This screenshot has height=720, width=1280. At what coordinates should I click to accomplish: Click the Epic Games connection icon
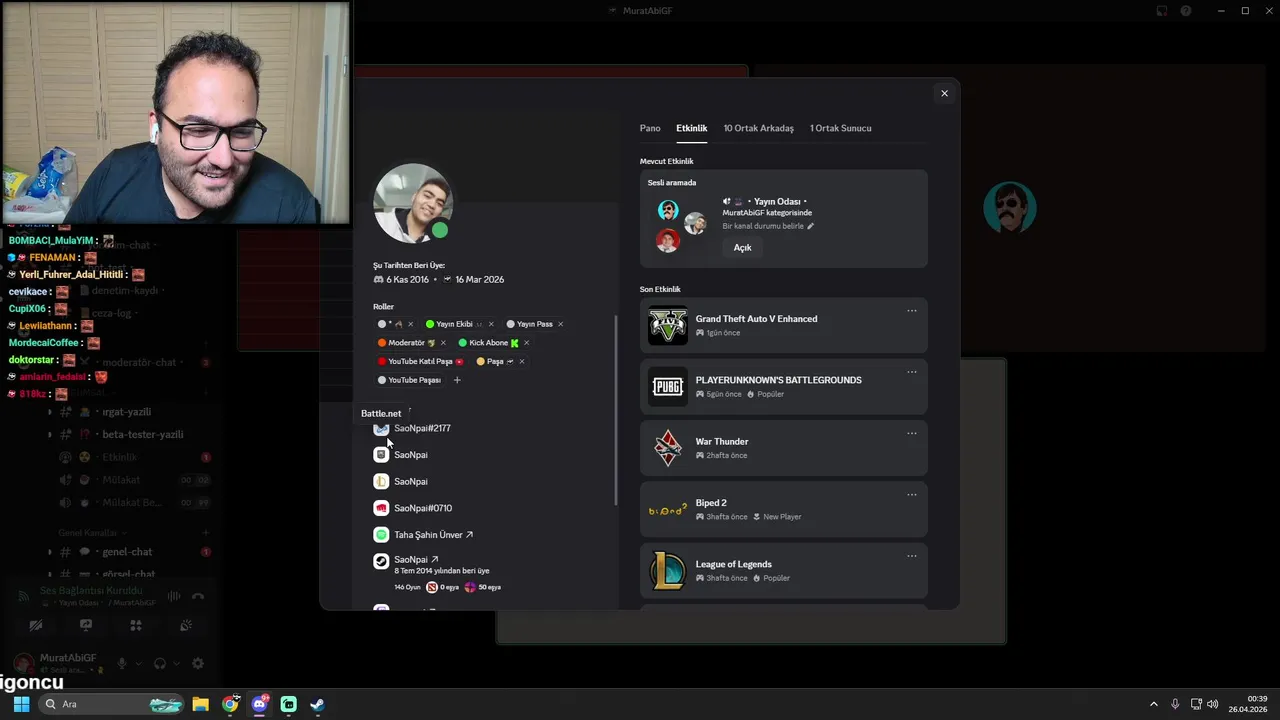click(x=381, y=455)
